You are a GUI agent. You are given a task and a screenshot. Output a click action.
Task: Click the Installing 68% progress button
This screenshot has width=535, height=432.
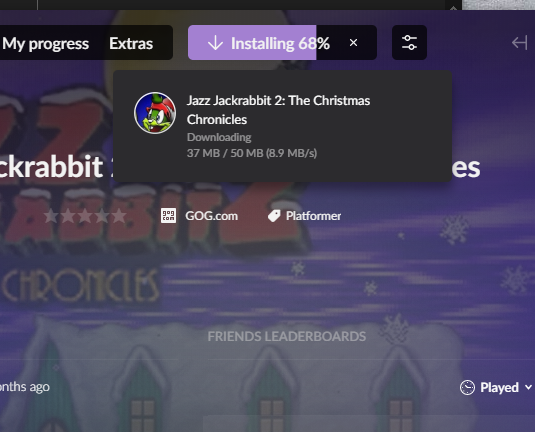270,43
